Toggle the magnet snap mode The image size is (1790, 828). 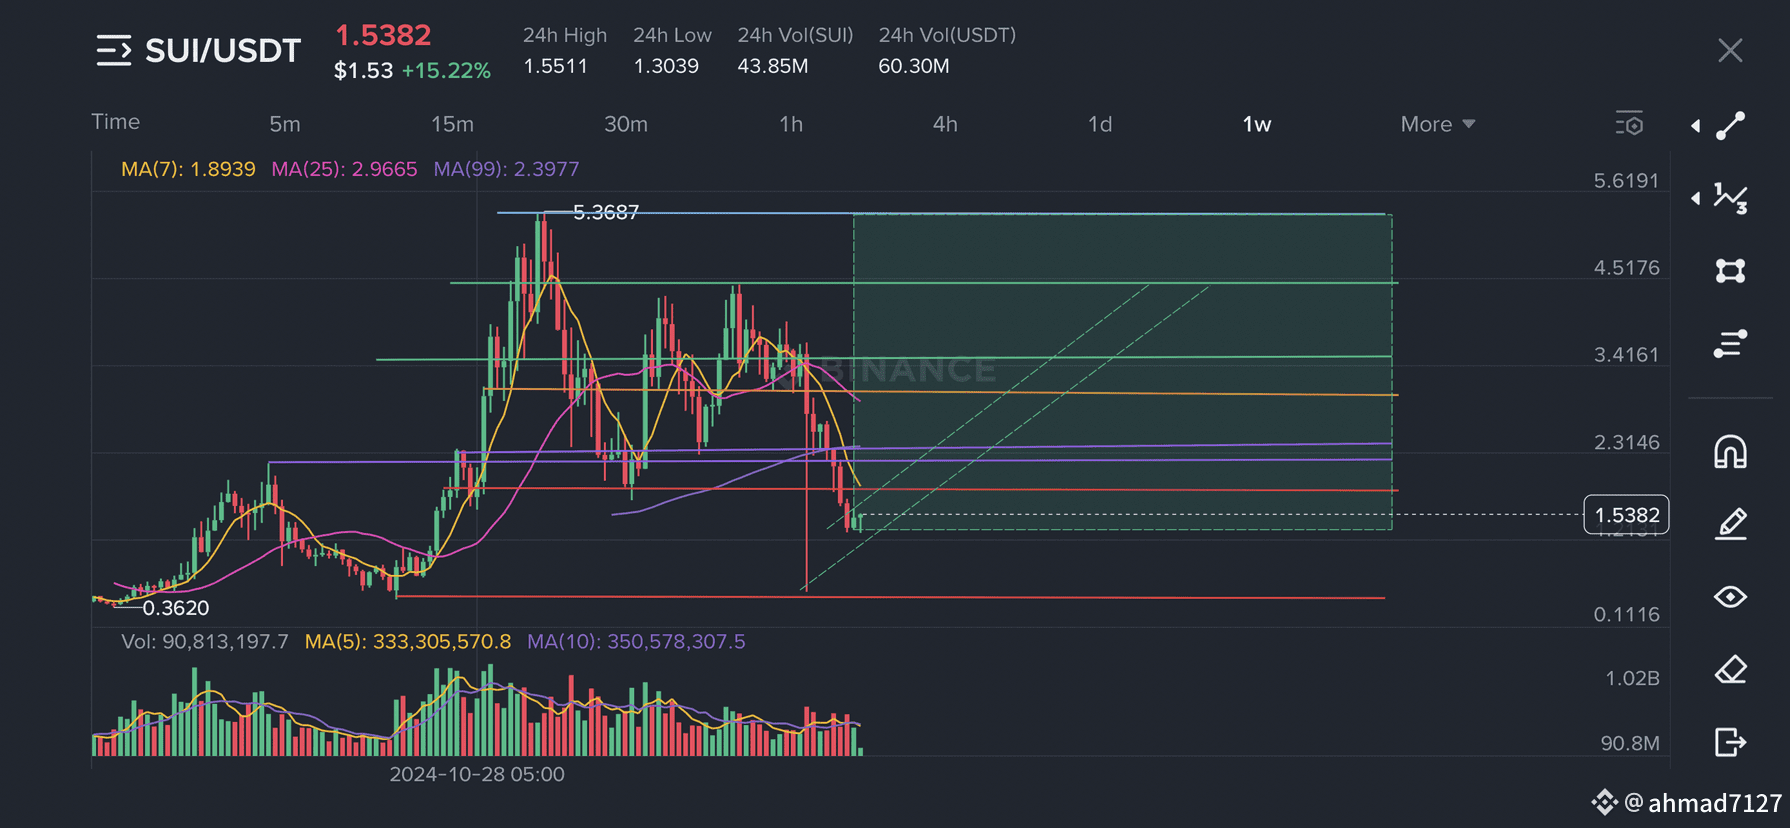(1731, 452)
